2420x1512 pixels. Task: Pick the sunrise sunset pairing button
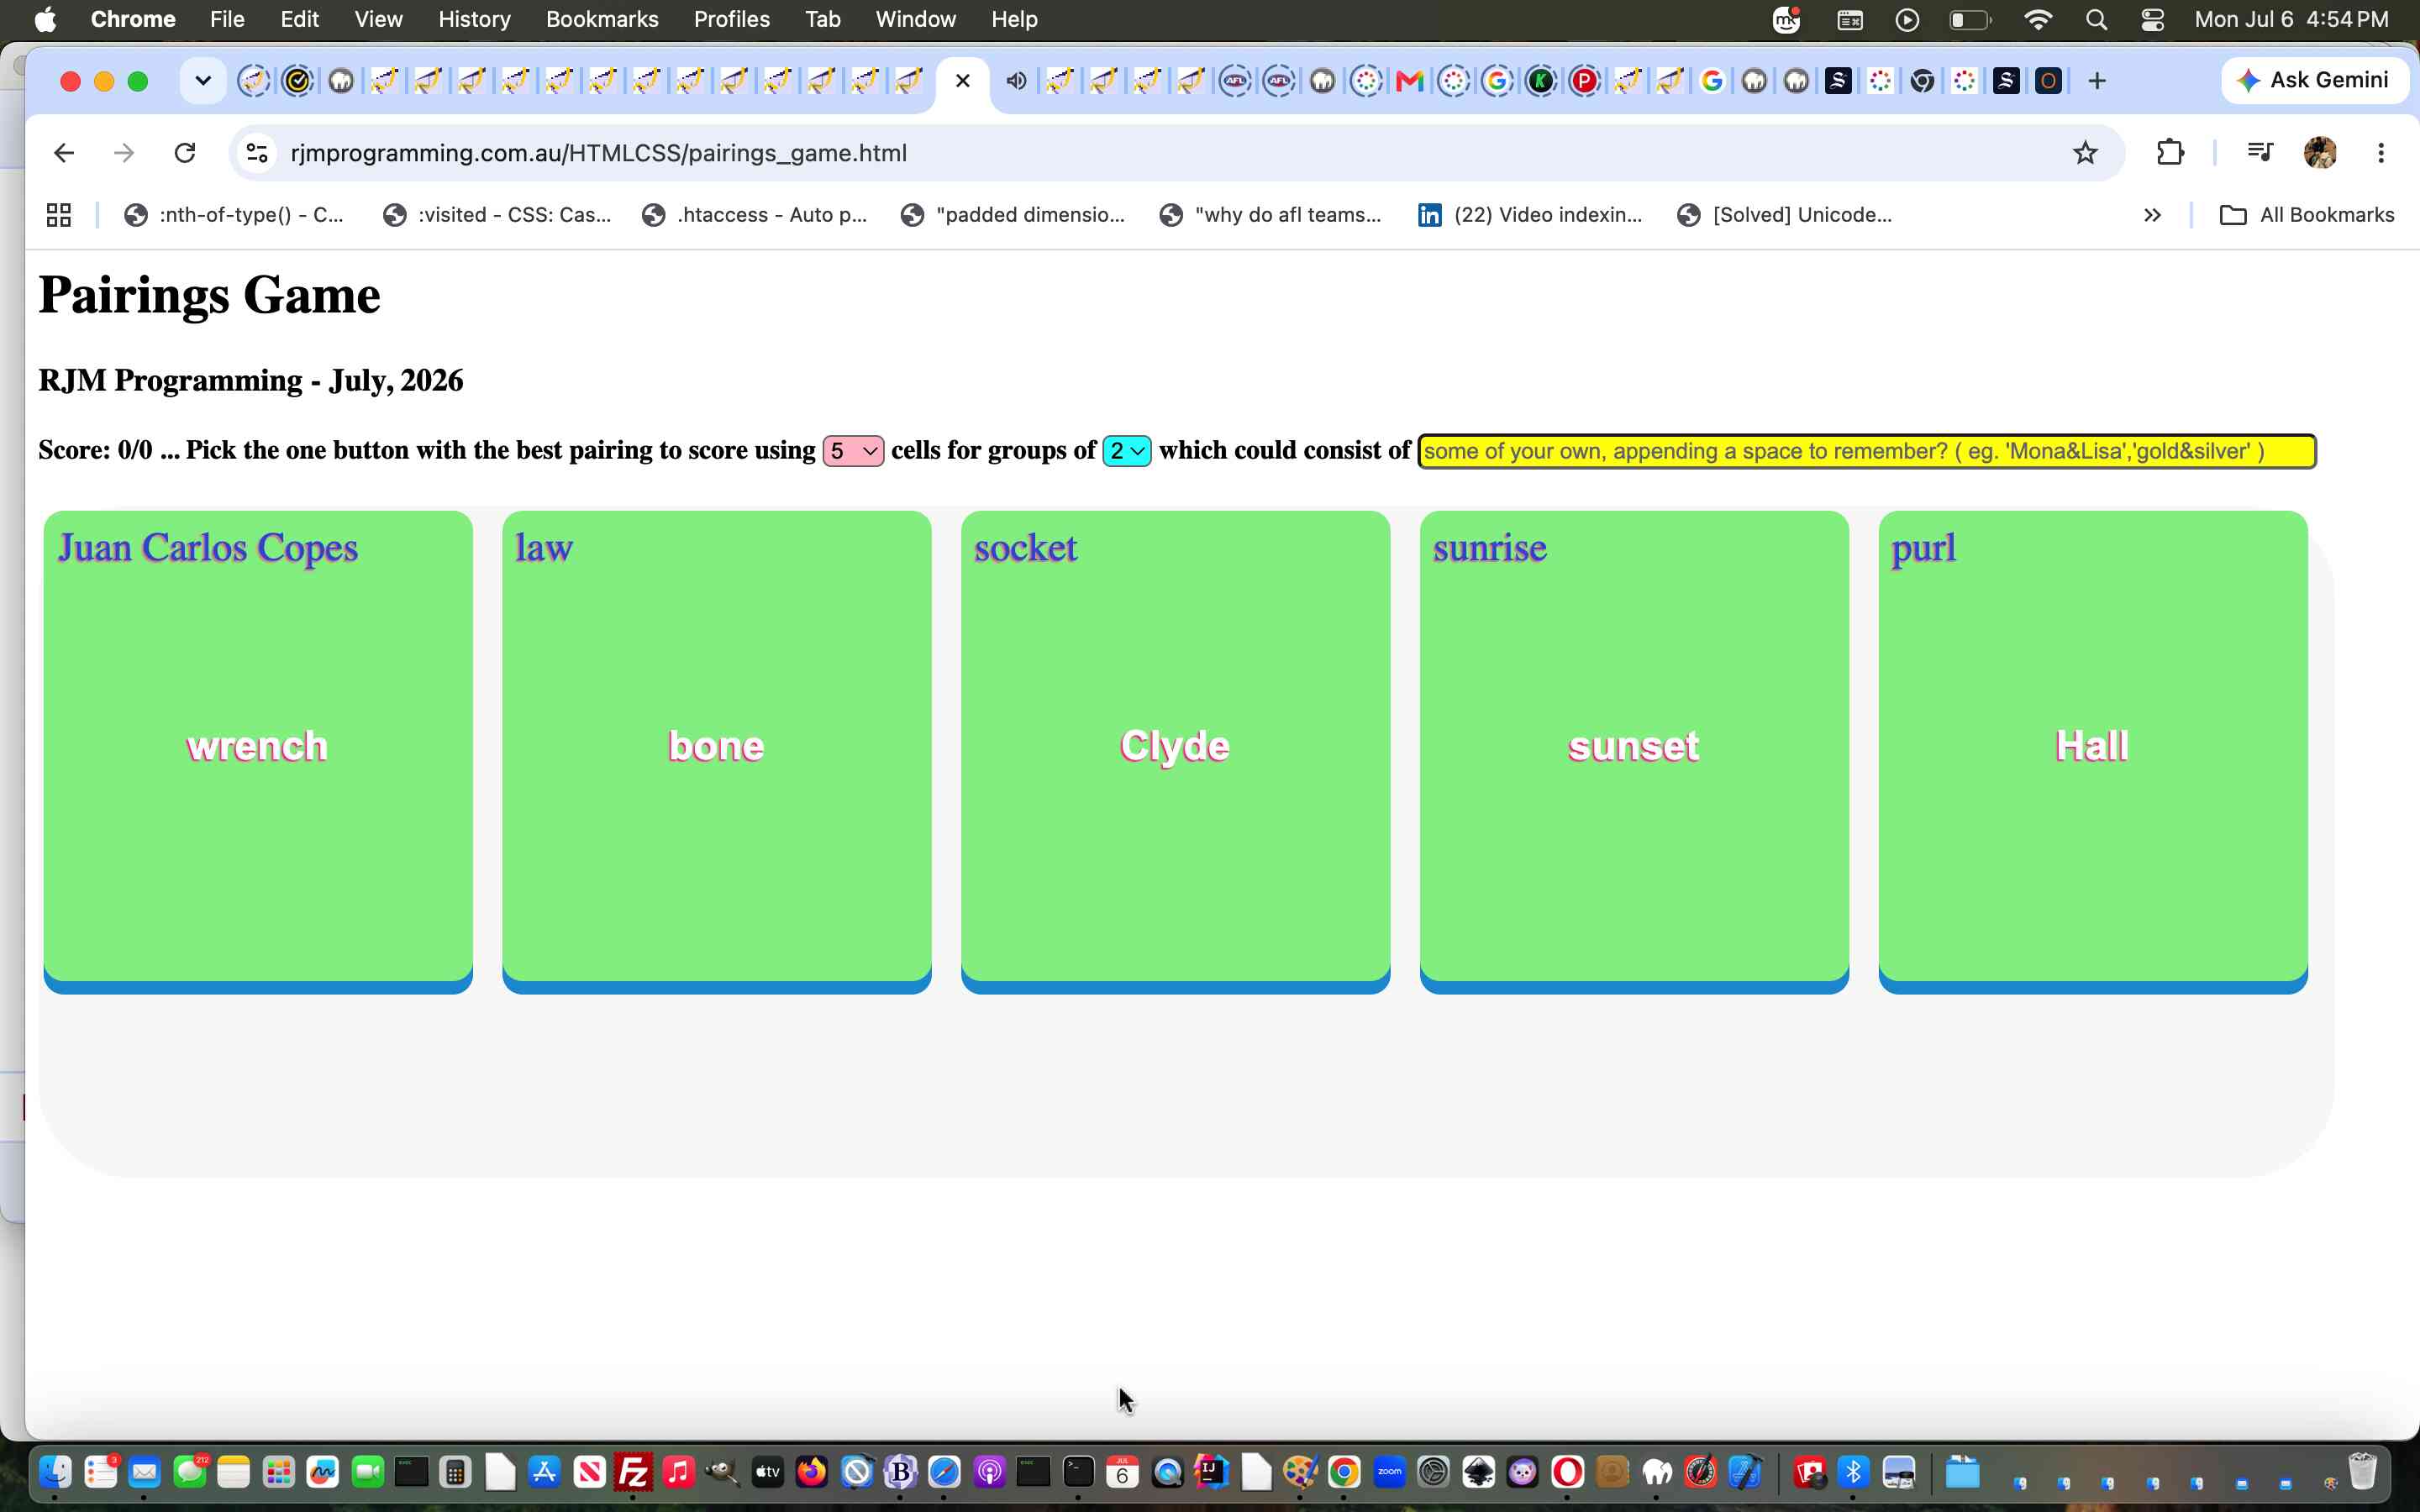point(1634,752)
